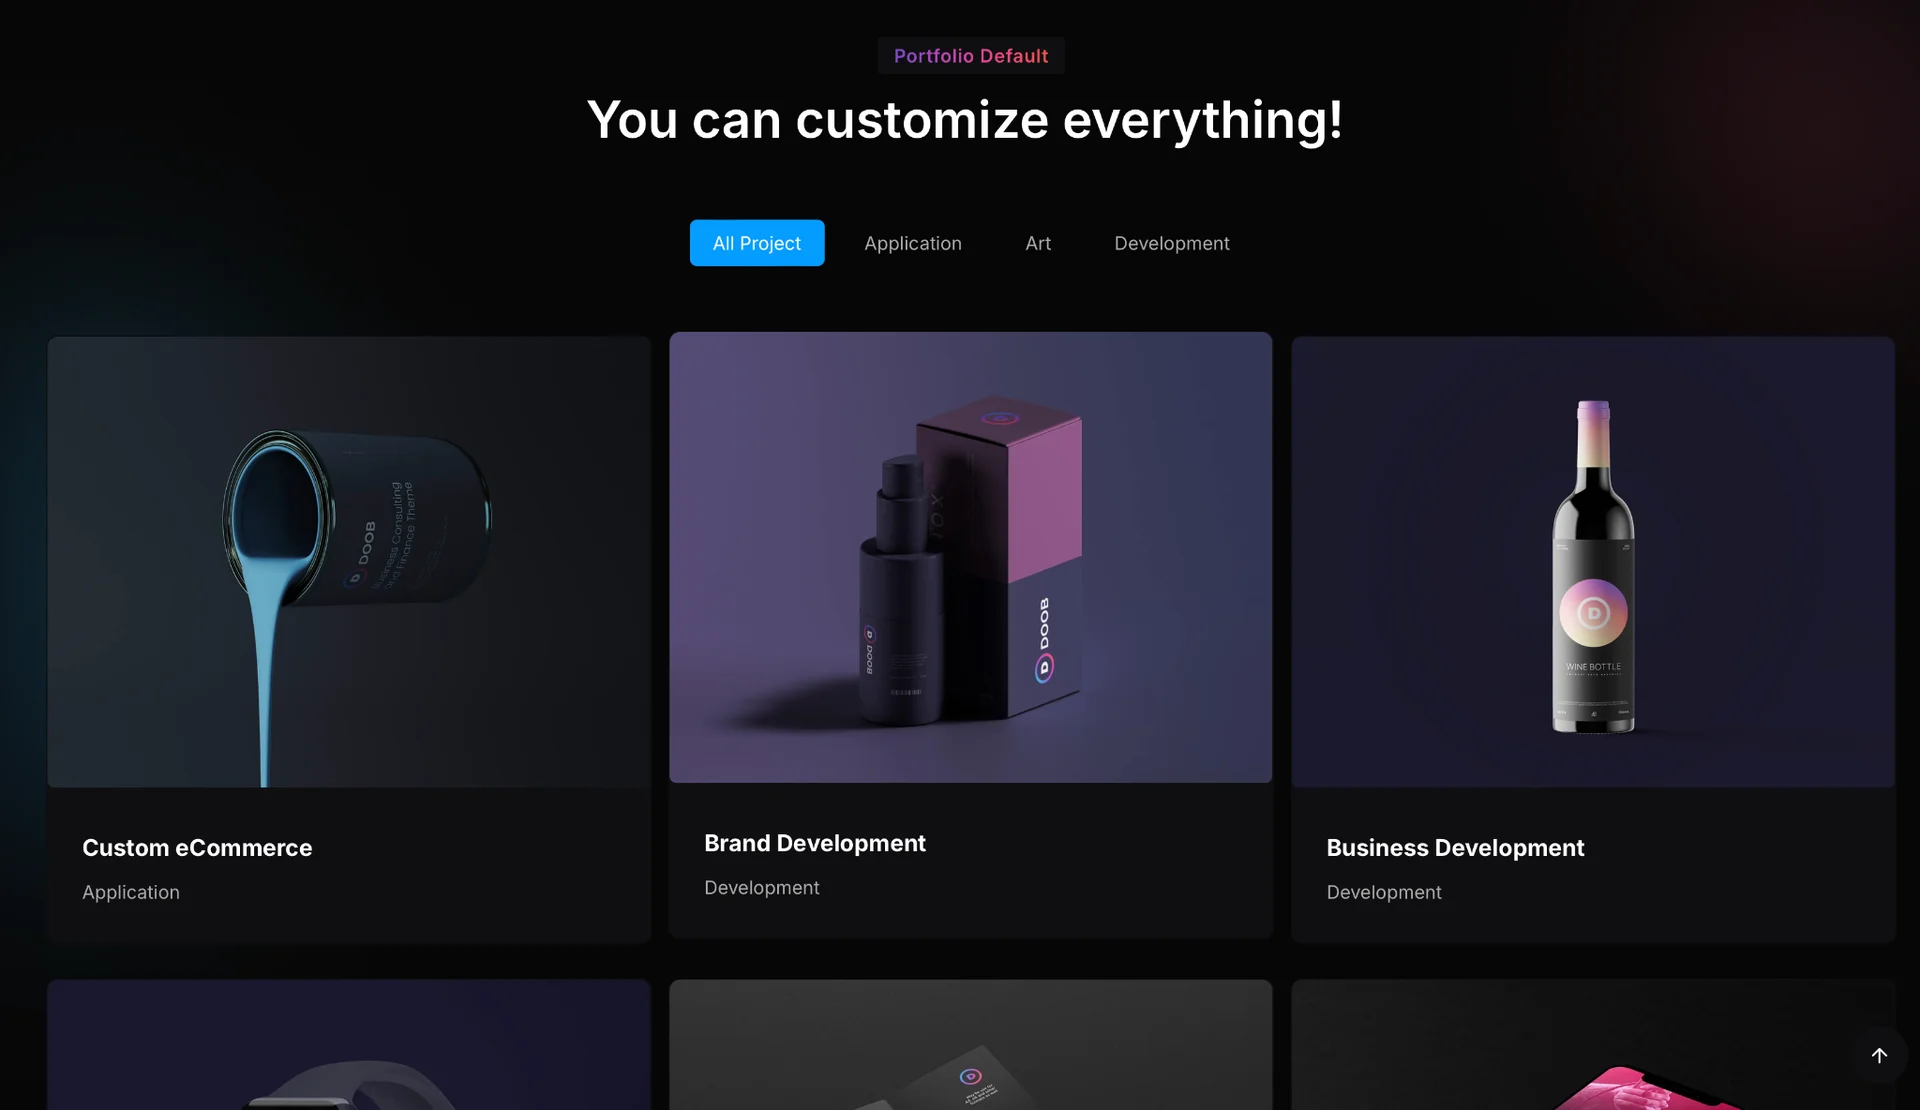Viewport: 1920px width, 1110px height.
Task: Click Application category under Custom eCommerce
Action: pos(131,892)
